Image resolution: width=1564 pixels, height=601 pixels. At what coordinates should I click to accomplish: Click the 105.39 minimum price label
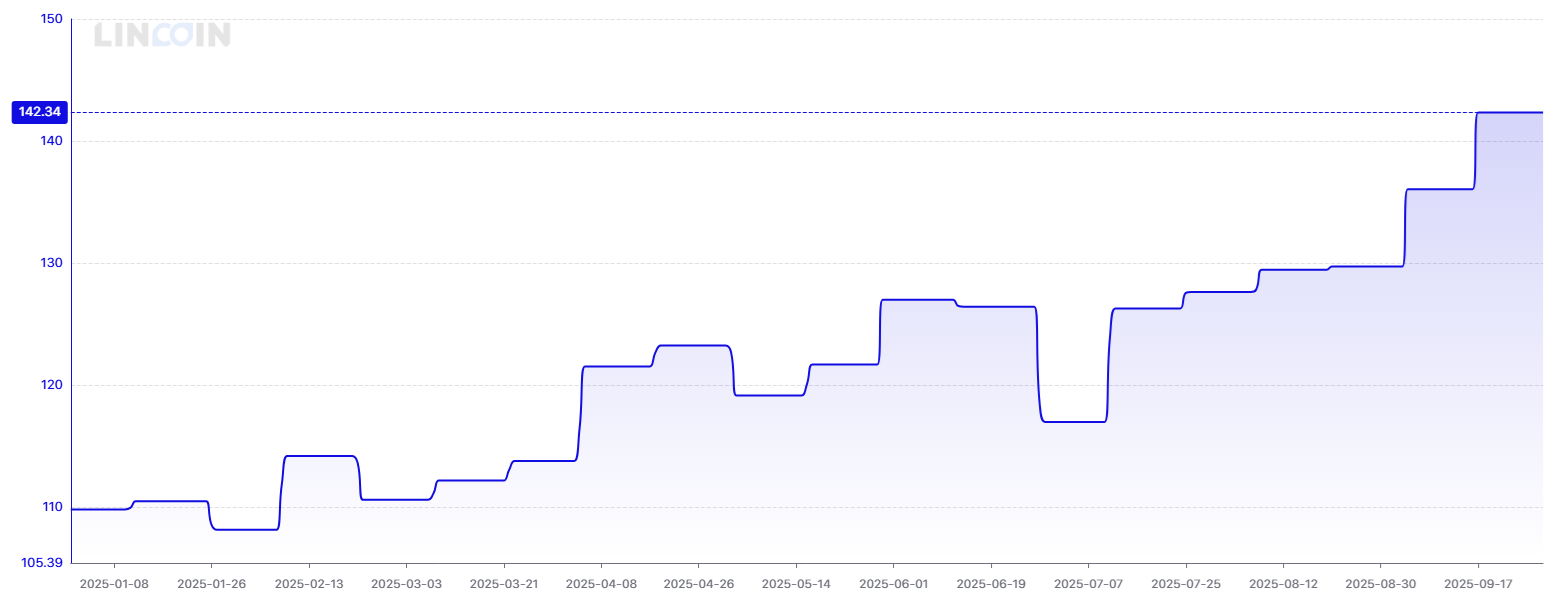[x=42, y=562]
